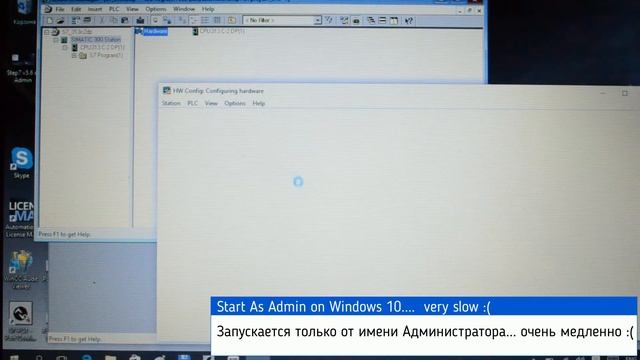This screenshot has height=360, width=640.
Task: Click 'Press F1 to get Help' status text in SIMATIC Manager
Action: 64,234
